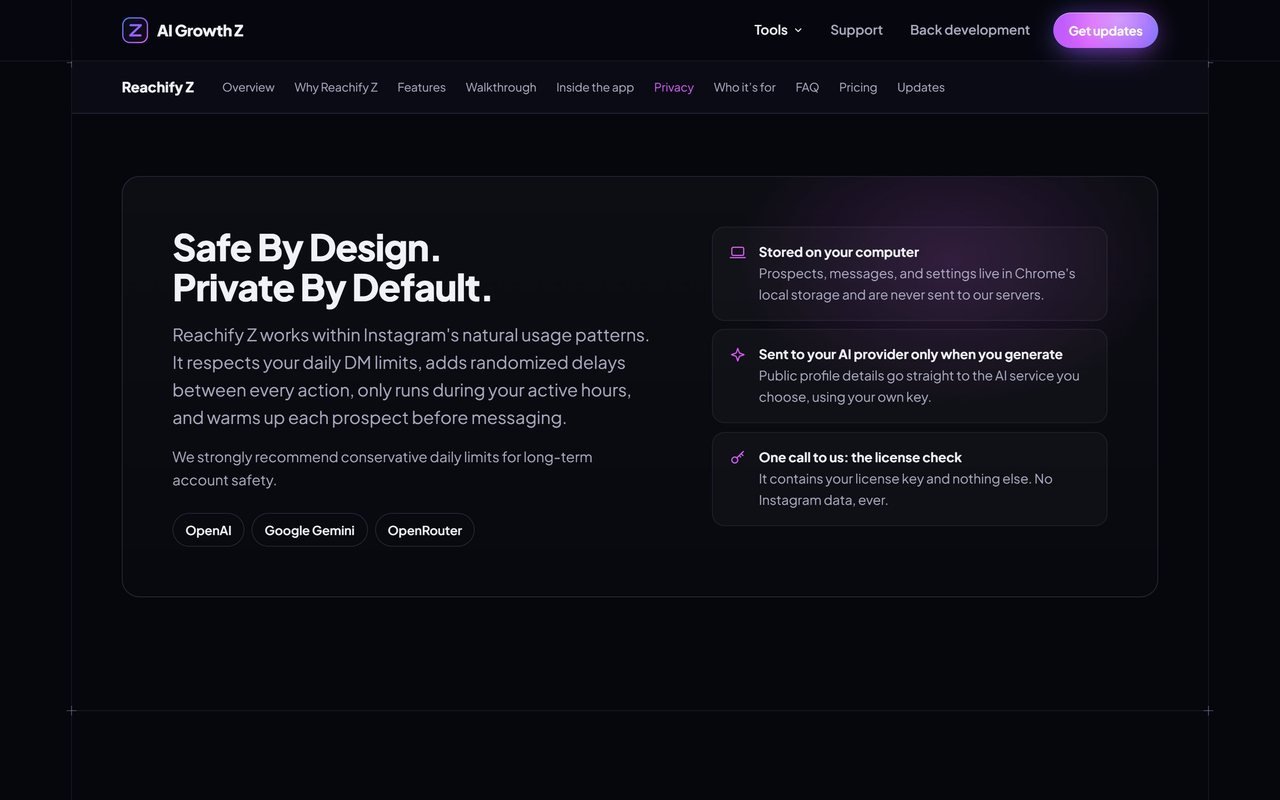
Task: Click One call to us: the license check
Action: click(x=860, y=457)
